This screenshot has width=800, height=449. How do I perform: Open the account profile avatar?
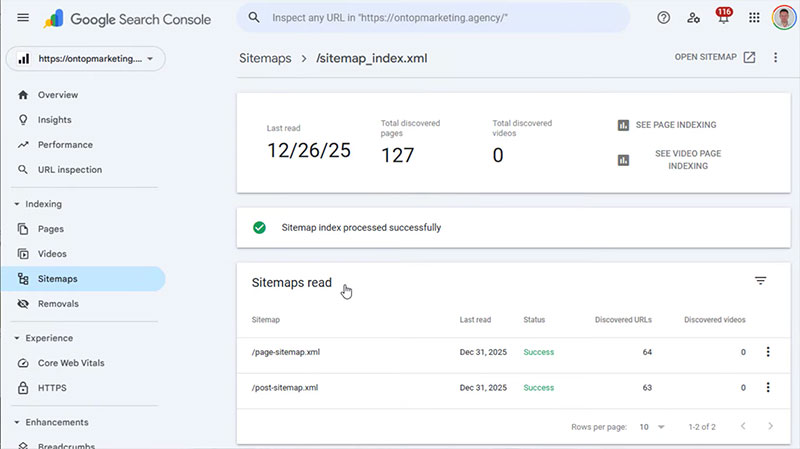click(x=784, y=18)
